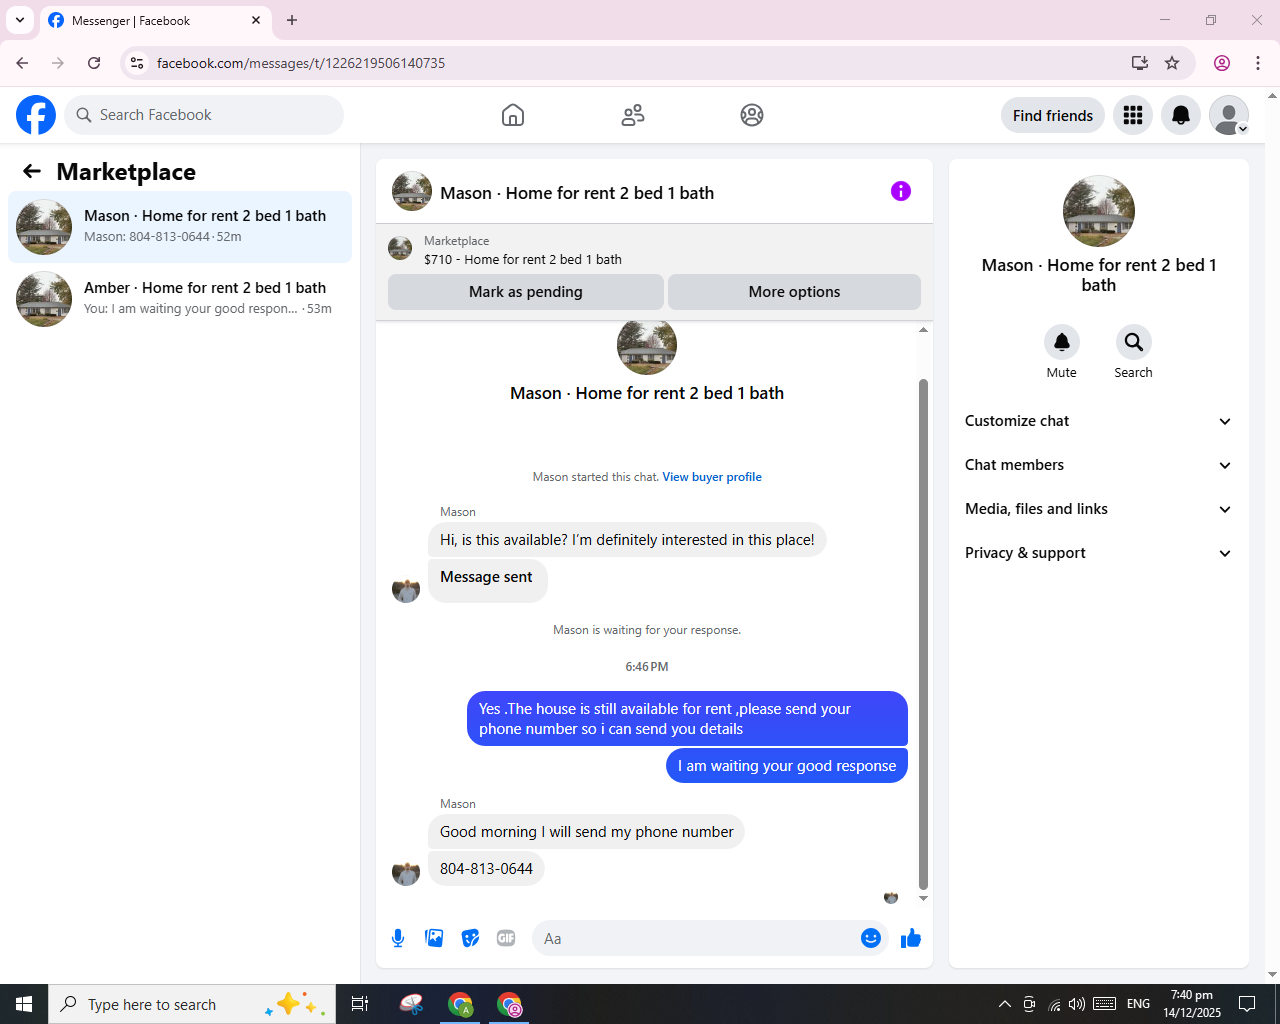Viewport: 1280px width, 1024px height.
Task: Open the notifications bell in the top bar
Action: pyautogui.click(x=1181, y=115)
